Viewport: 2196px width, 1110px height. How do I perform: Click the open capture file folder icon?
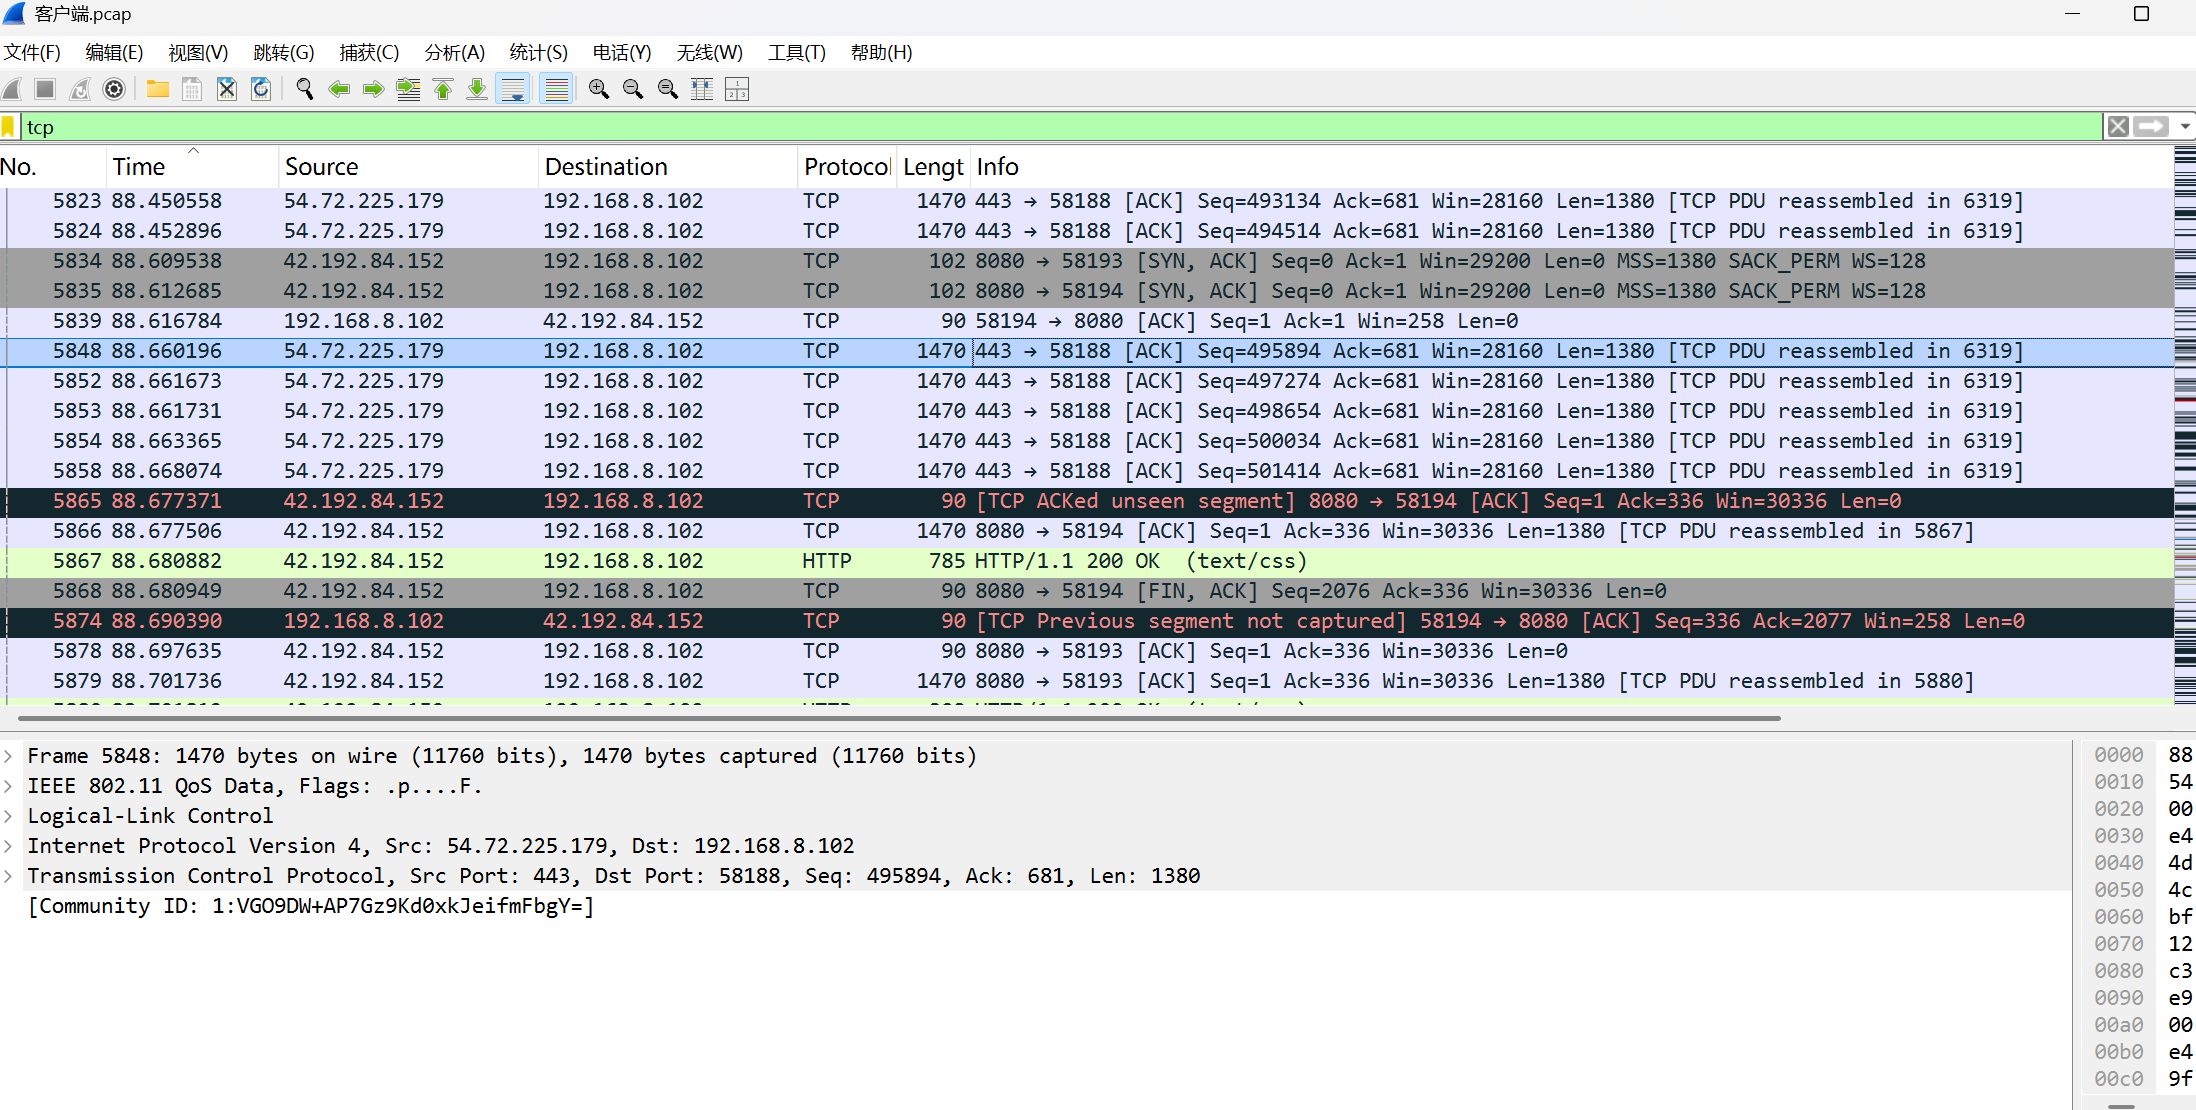click(157, 89)
